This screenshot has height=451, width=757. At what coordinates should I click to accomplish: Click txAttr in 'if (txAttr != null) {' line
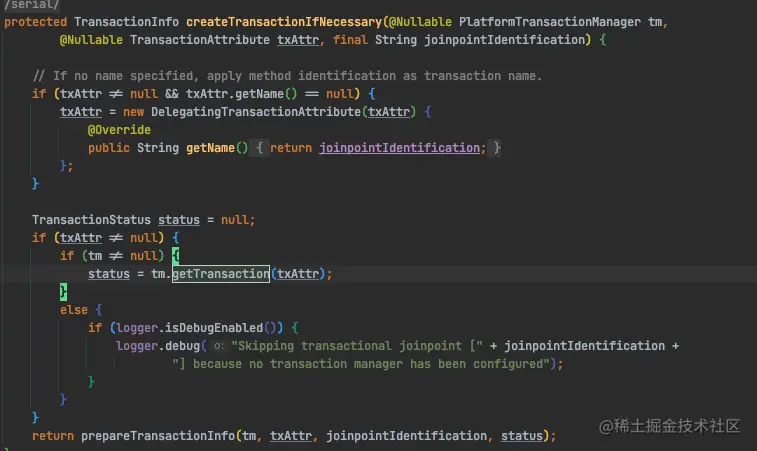tap(81, 238)
